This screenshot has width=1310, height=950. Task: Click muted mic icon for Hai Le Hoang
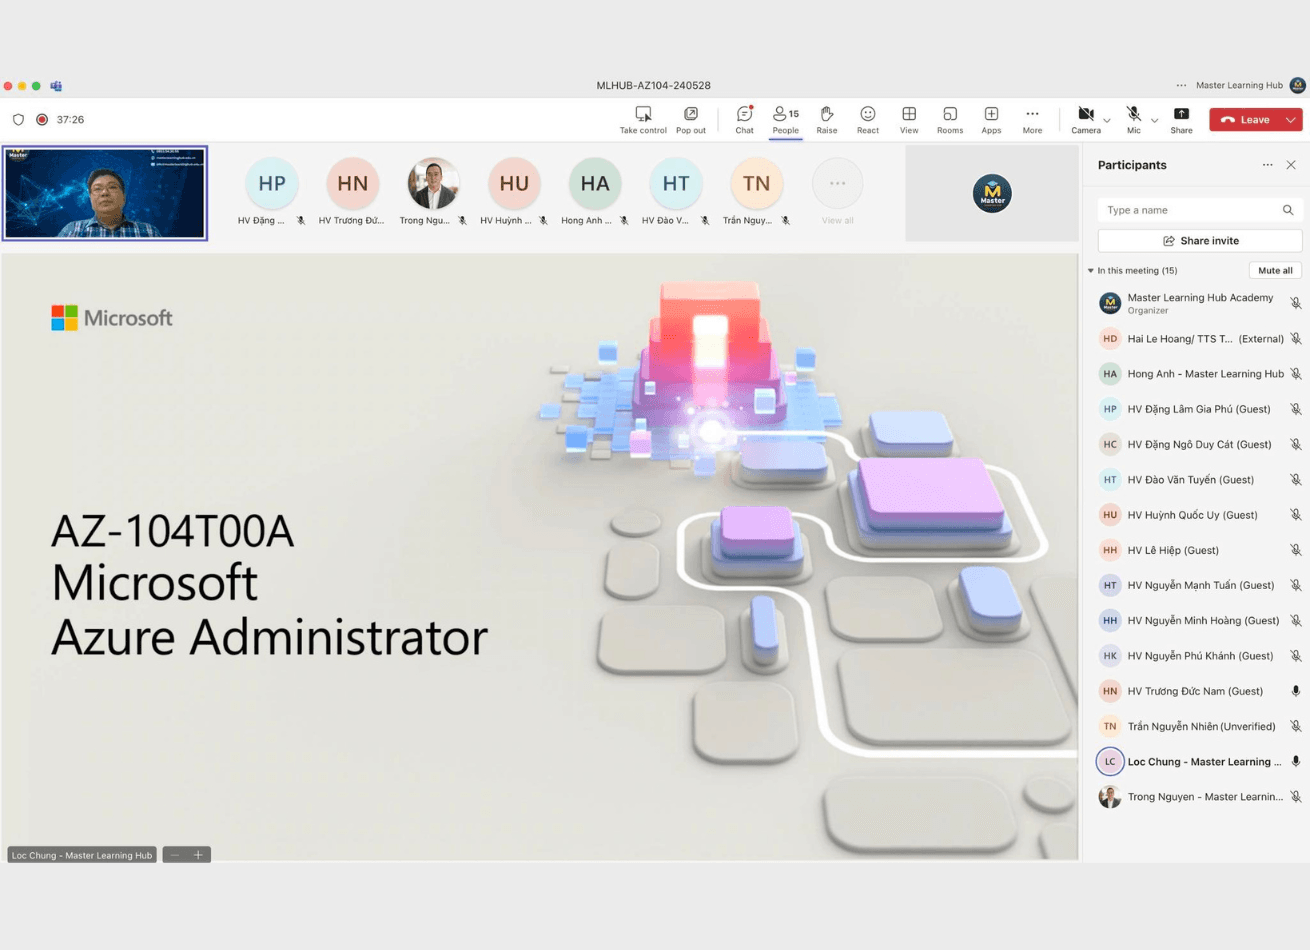click(x=1296, y=339)
